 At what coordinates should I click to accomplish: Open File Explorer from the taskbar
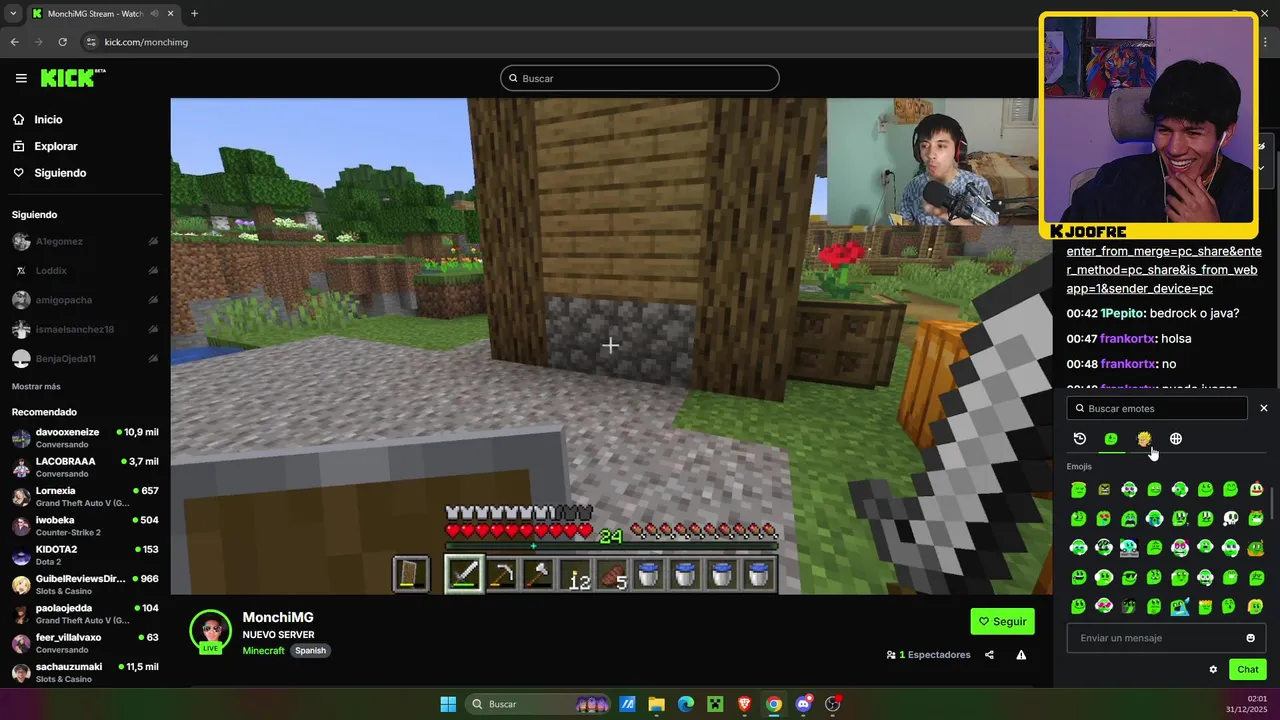tap(656, 704)
